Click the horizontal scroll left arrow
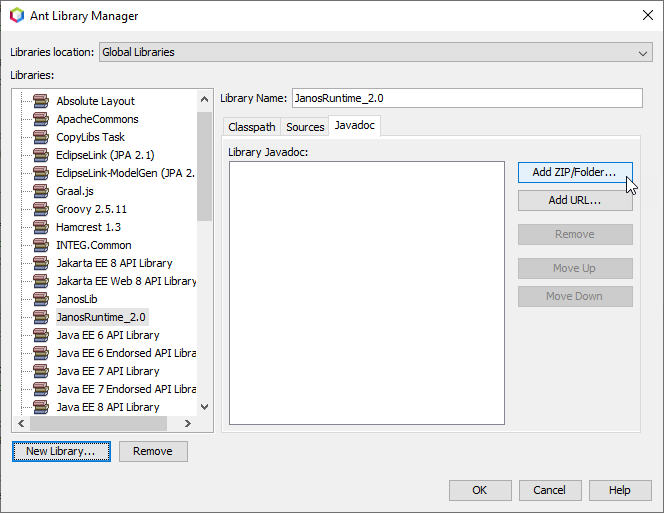Viewport: 664px width, 513px height. coord(21,423)
